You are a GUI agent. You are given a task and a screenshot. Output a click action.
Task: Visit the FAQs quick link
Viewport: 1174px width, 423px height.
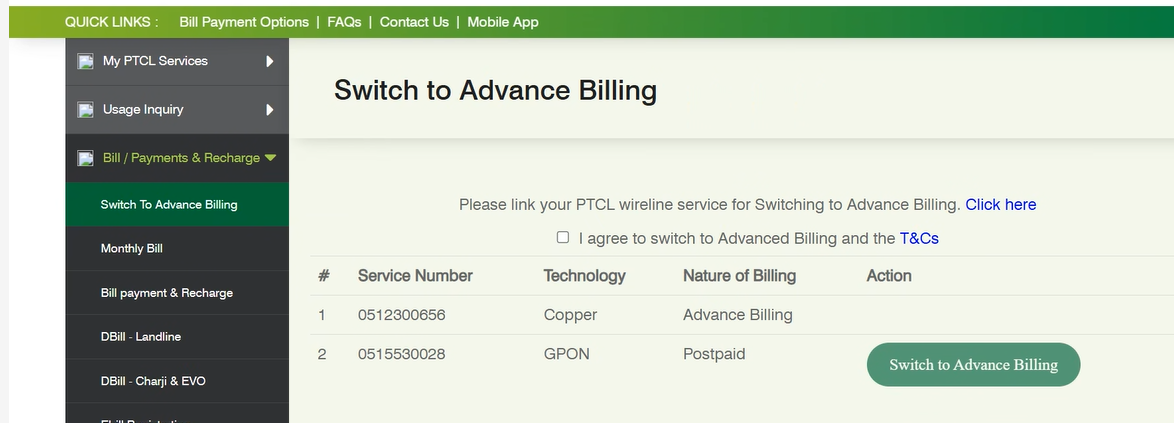344,22
